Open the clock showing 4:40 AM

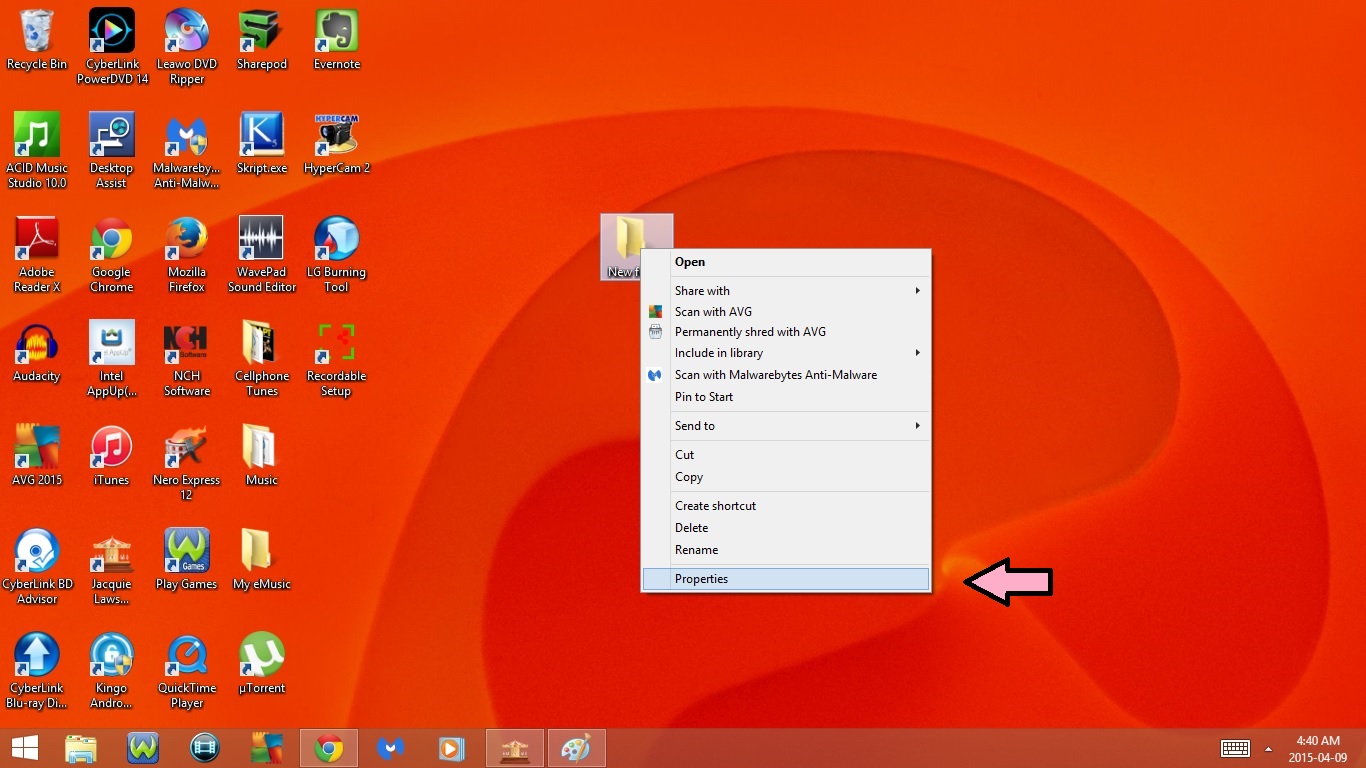pyautogui.click(x=1317, y=748)
